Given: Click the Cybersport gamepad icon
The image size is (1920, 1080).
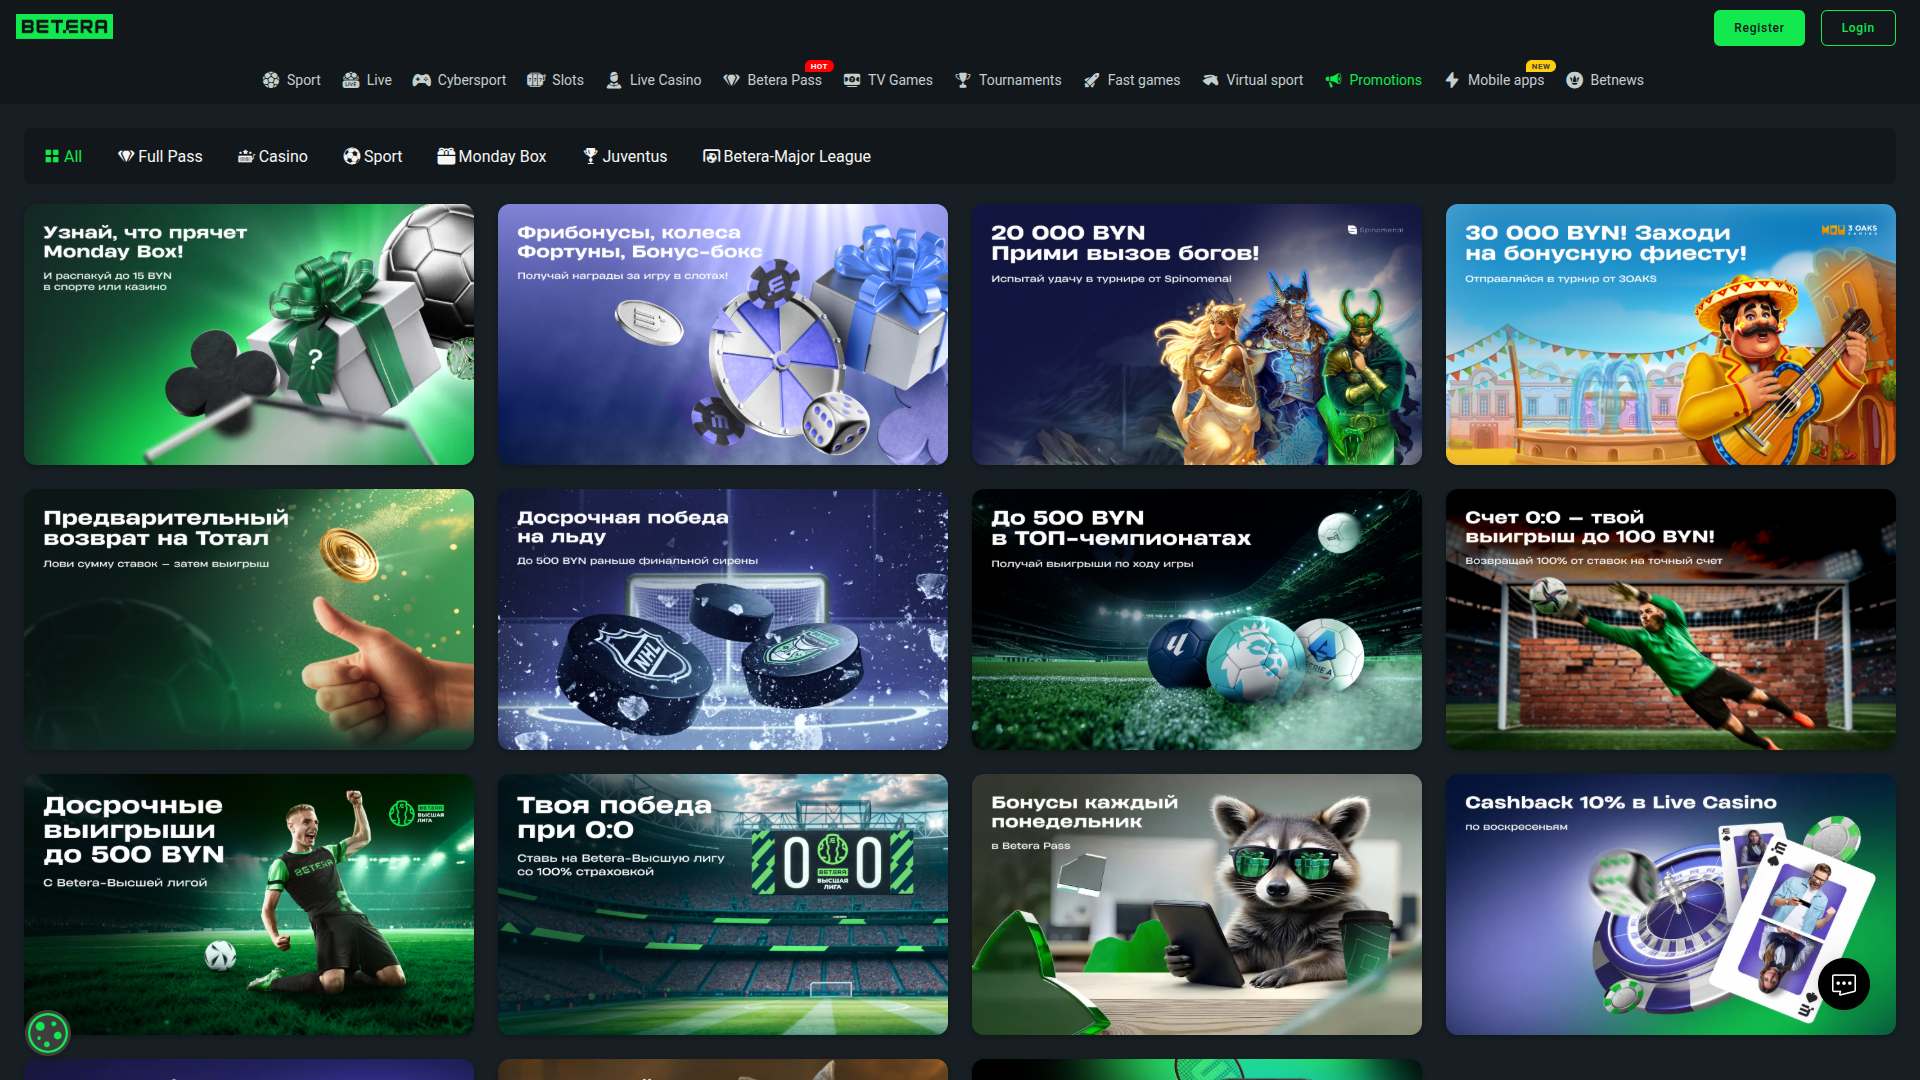Looking at the screenshot, I should click(422, 80).
